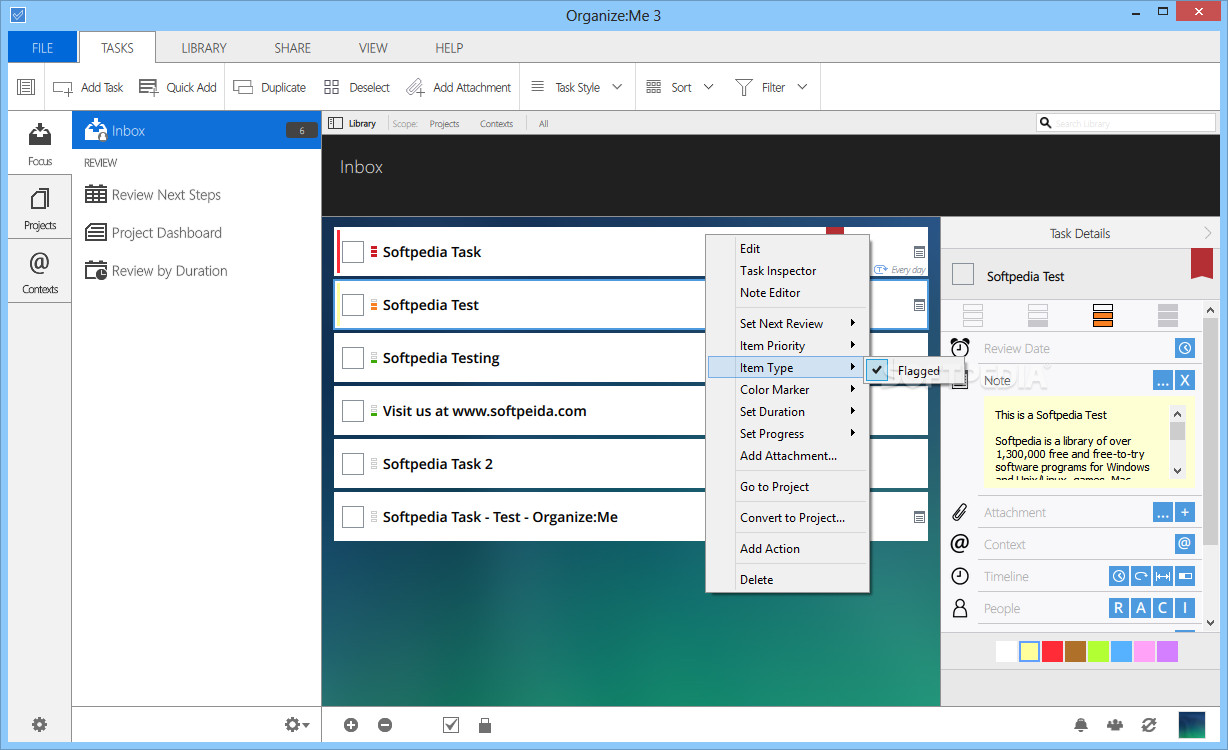Tick the checkbox for Softpedia Task - Test - Organize:Me

point(353,517)
